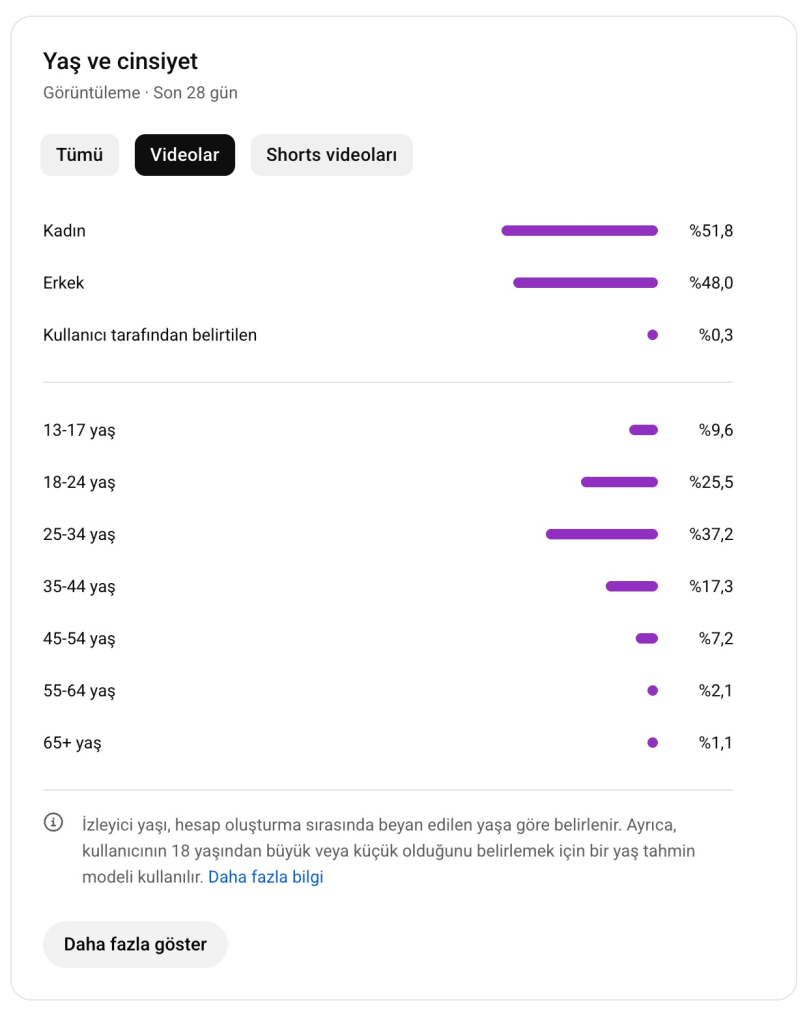This screenshot has width=809, height=1024.
Task: Click the Yaş ve cinsiyet heading
Action: (120, 61)
